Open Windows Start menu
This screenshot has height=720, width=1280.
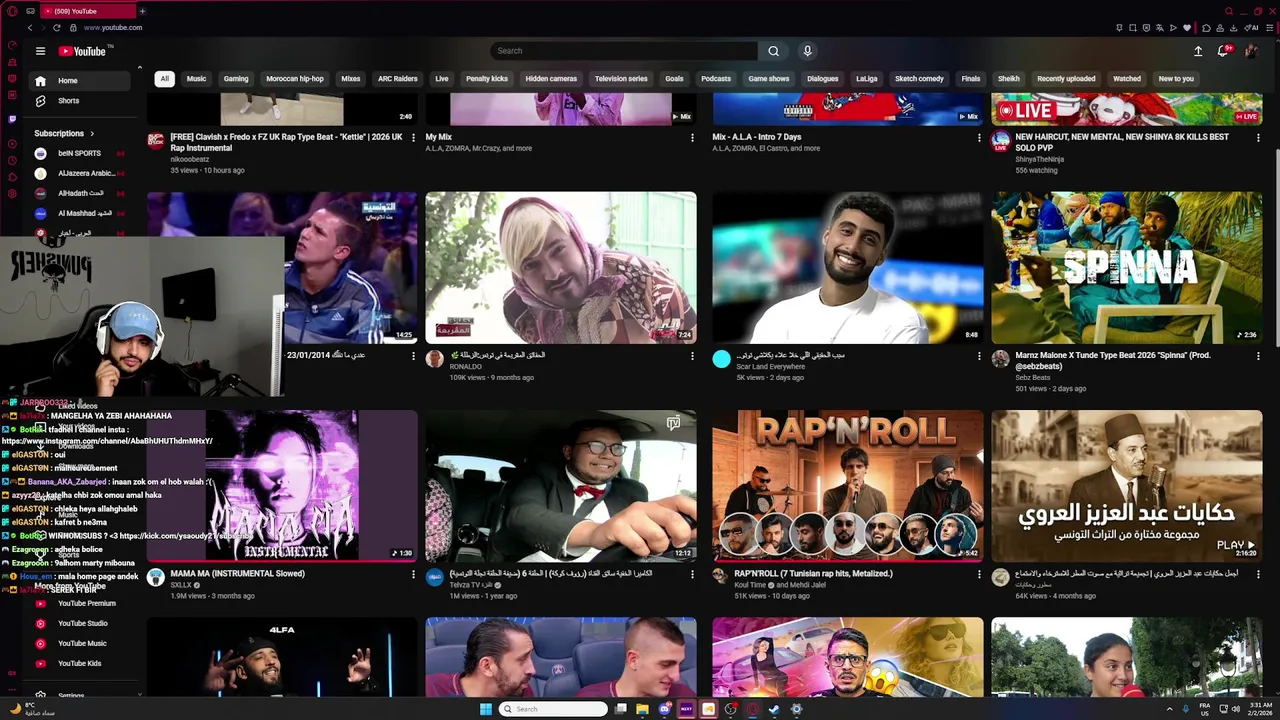486,709
